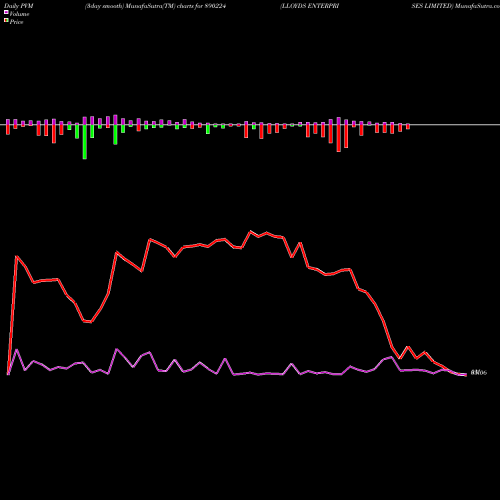Click the tallest green volume bar

[x=85, y=142]
